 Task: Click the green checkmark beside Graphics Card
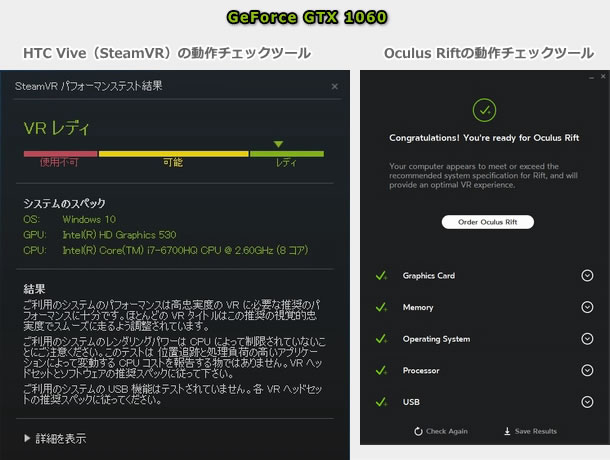[x=381, y=276]
